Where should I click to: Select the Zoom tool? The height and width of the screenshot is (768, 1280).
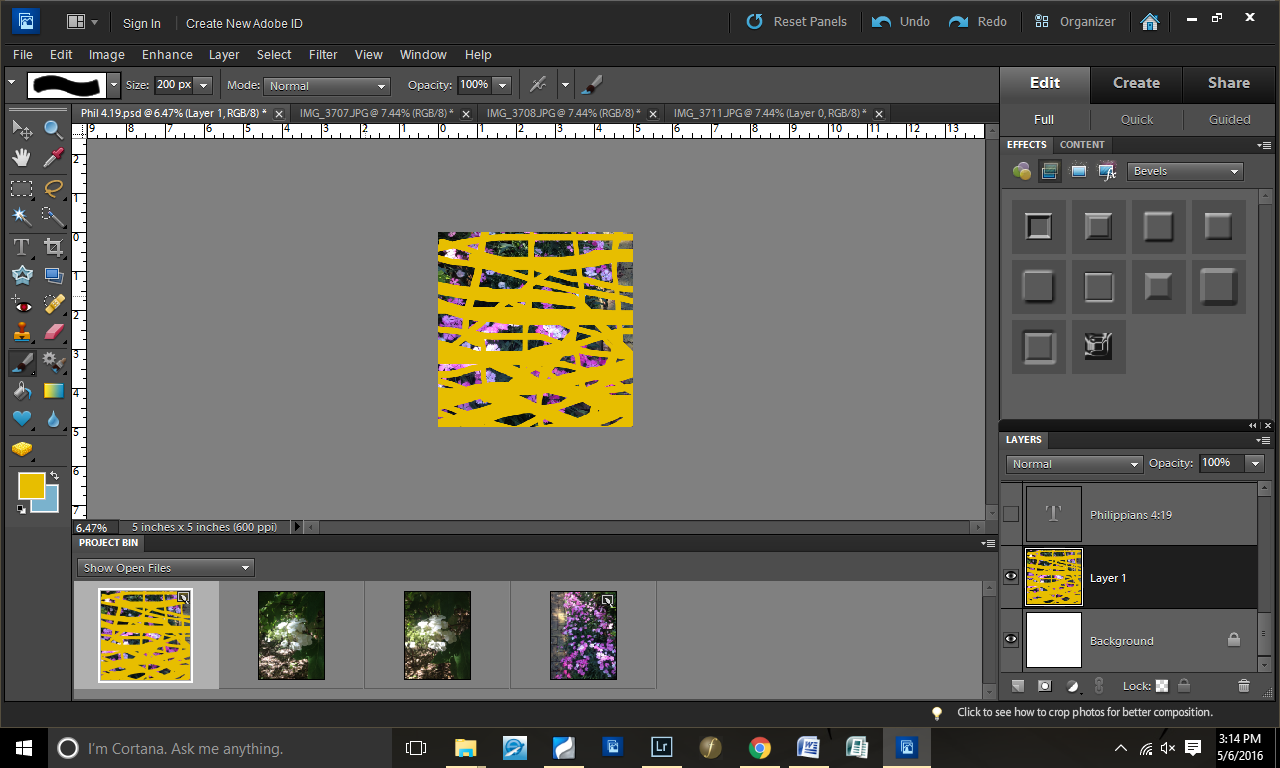click(54, 129)
